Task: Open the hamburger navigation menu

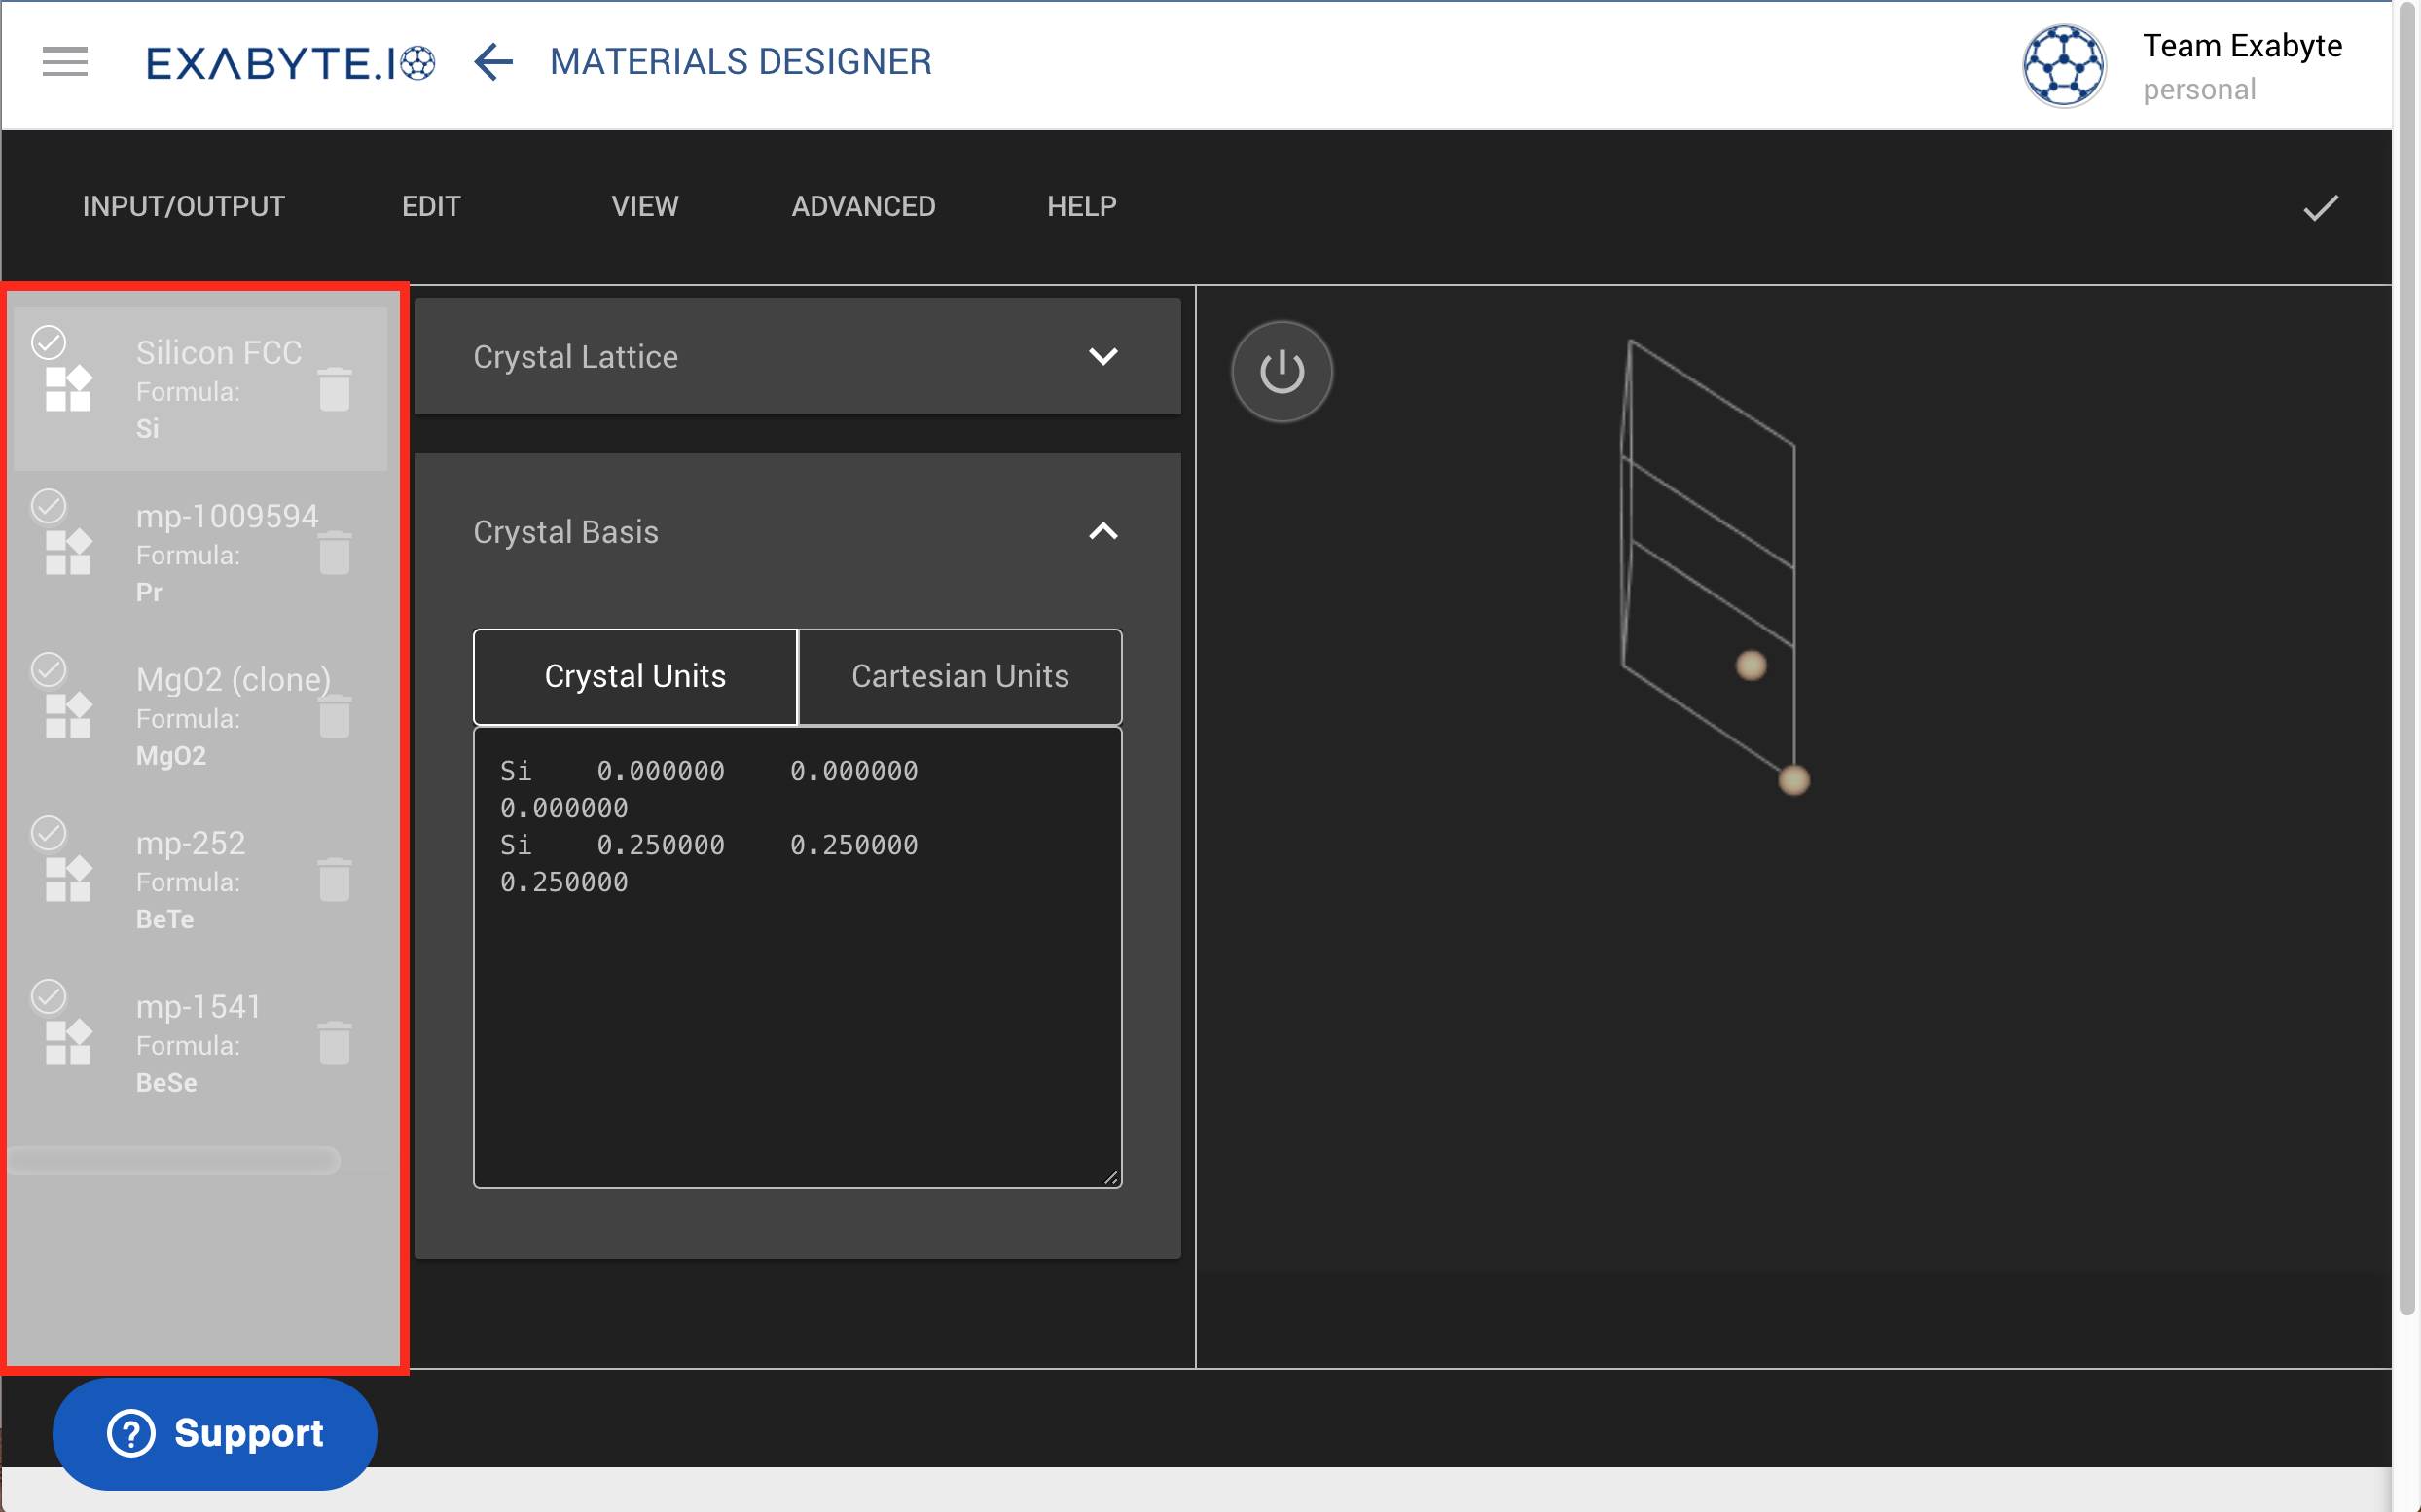Action: pyautogui.click(x=65, y=62)
